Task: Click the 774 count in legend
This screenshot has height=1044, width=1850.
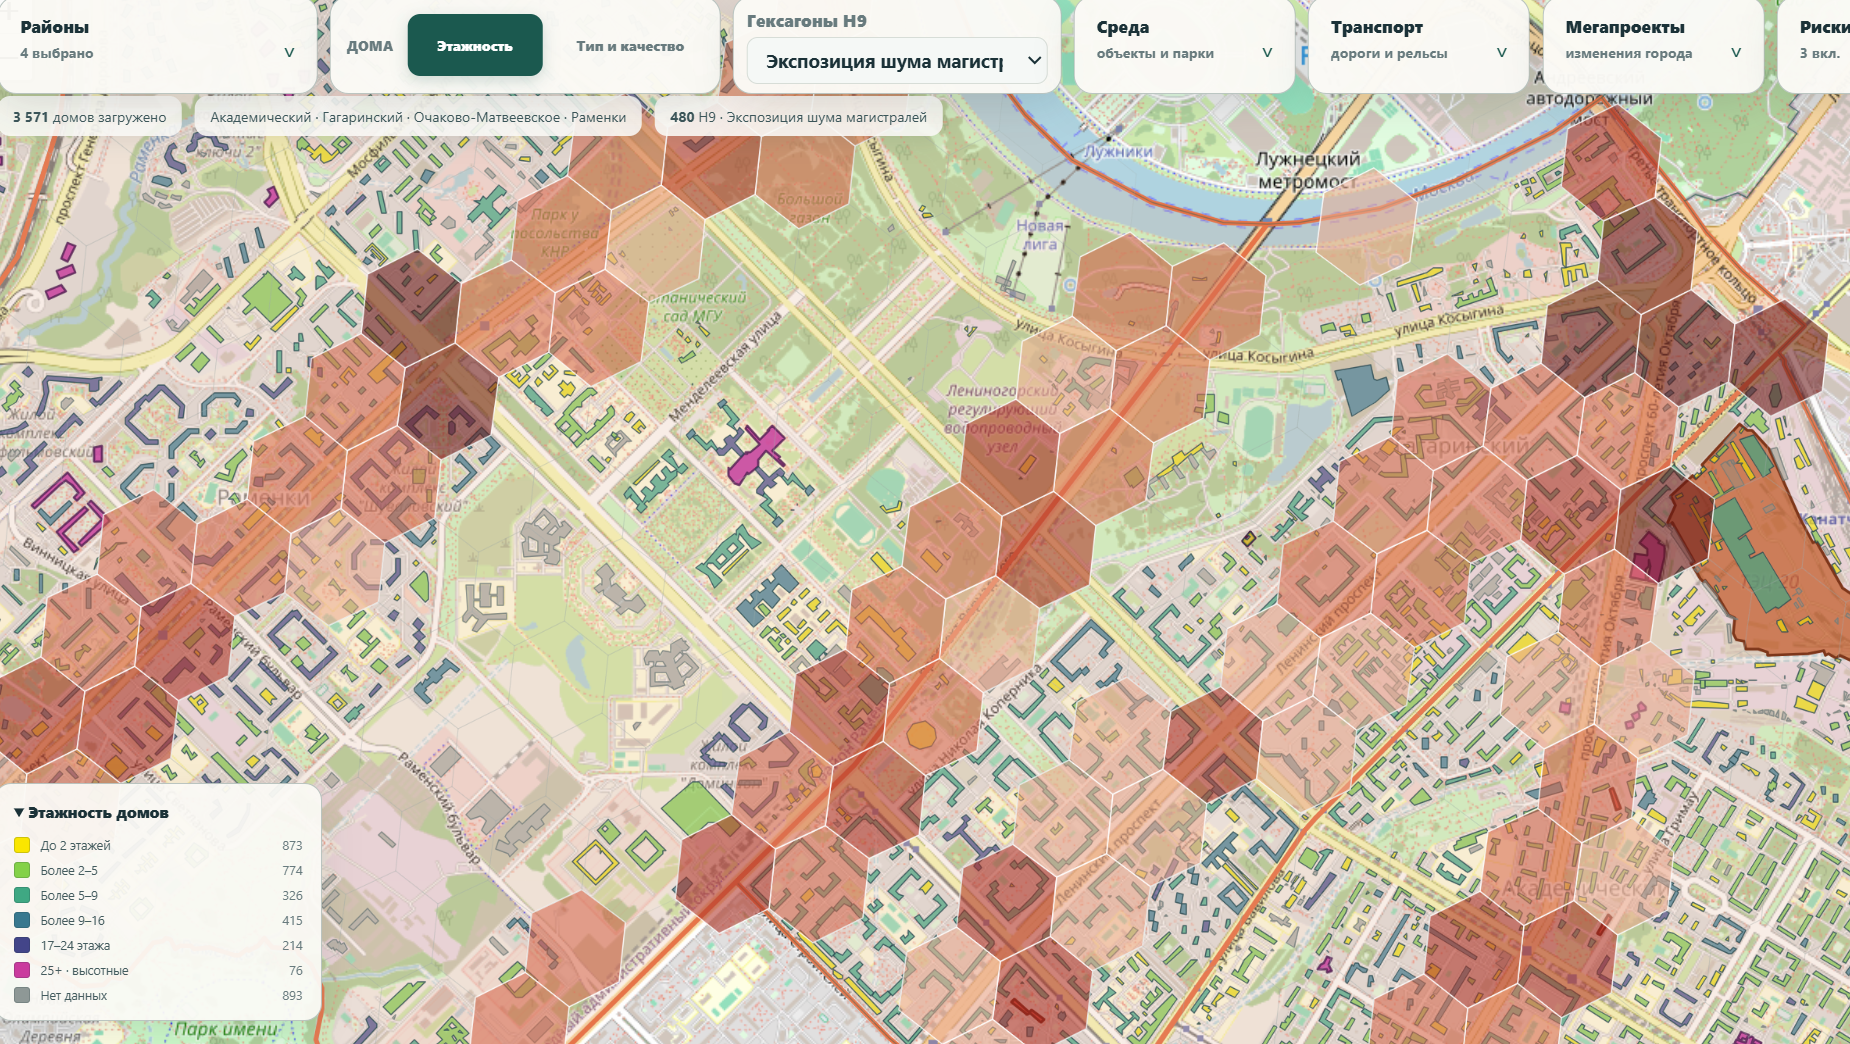Action: pyautogui.click(x=292, y=870)
